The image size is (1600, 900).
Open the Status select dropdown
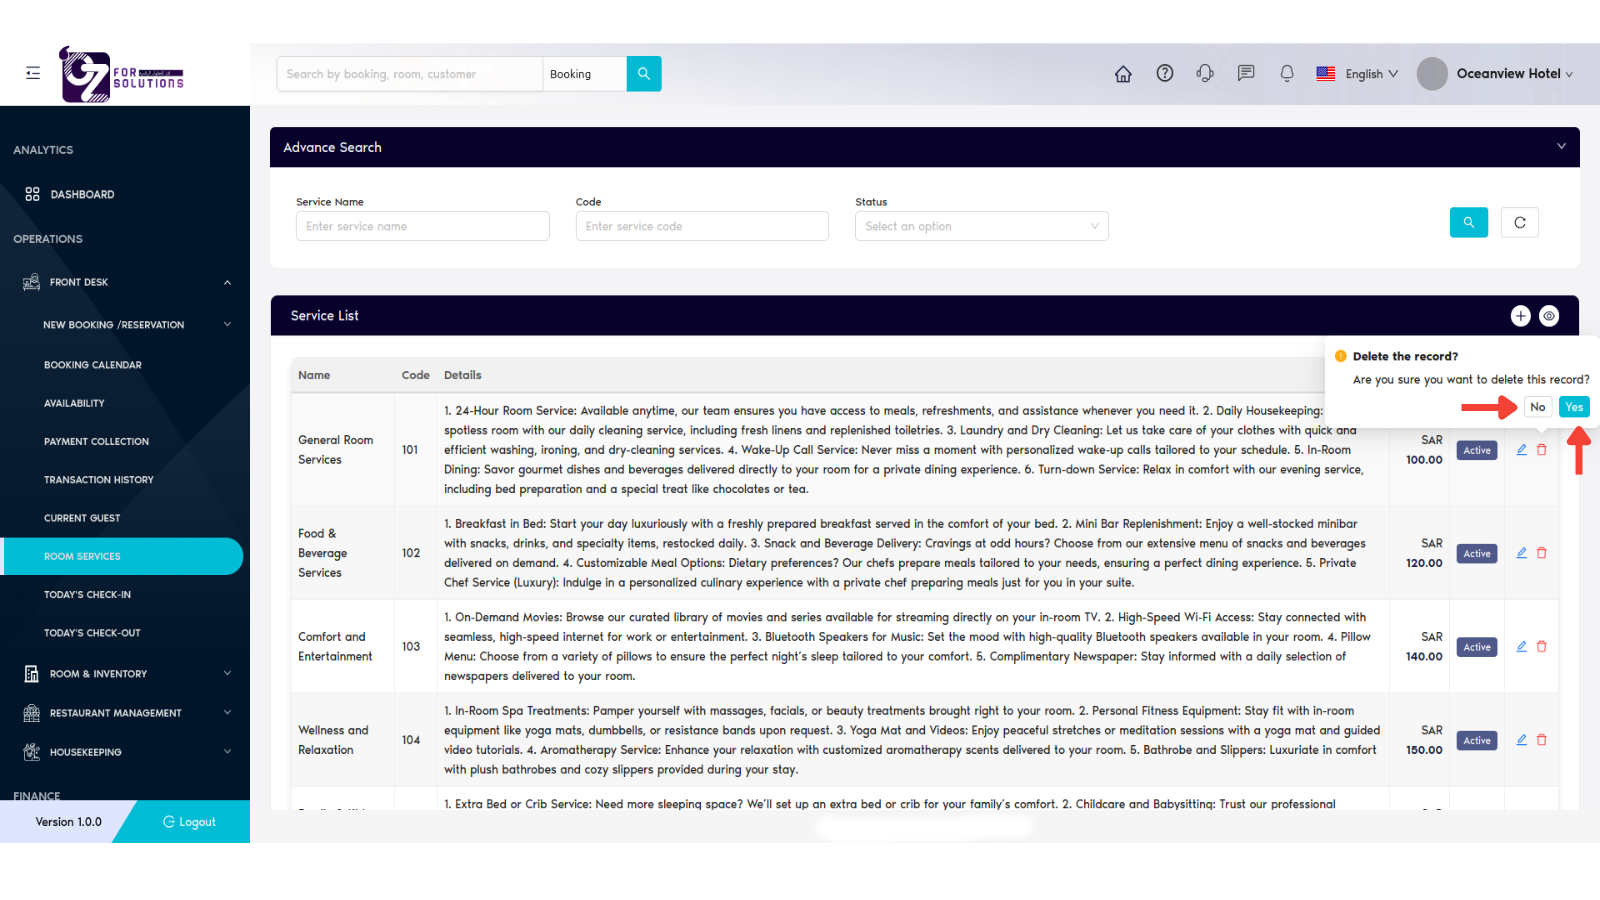click(x=981, y=226)
